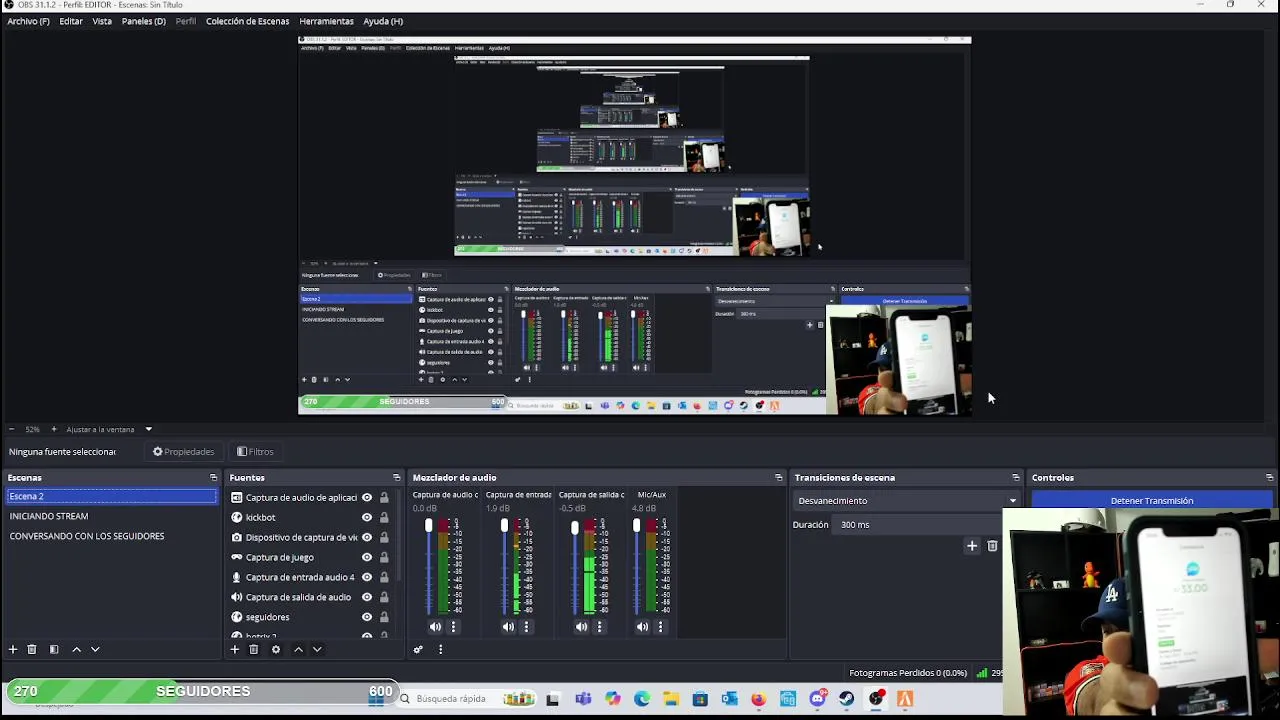Remove transition with trash icon

pos(992,546)
